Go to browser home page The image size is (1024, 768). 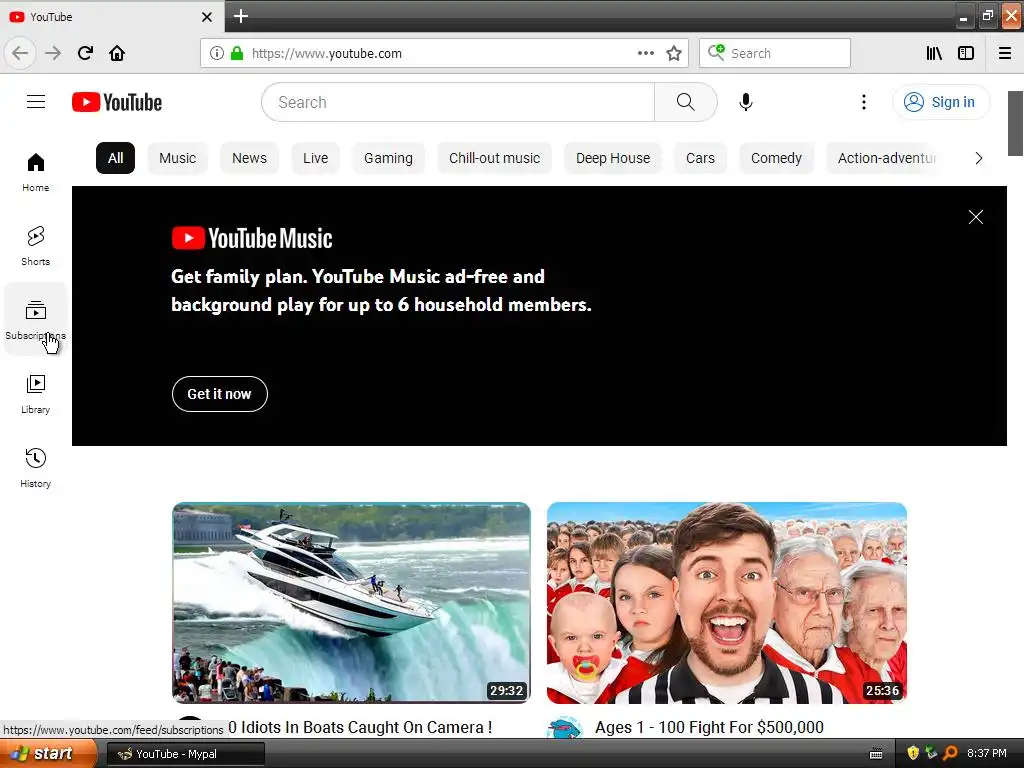[117, 53]
